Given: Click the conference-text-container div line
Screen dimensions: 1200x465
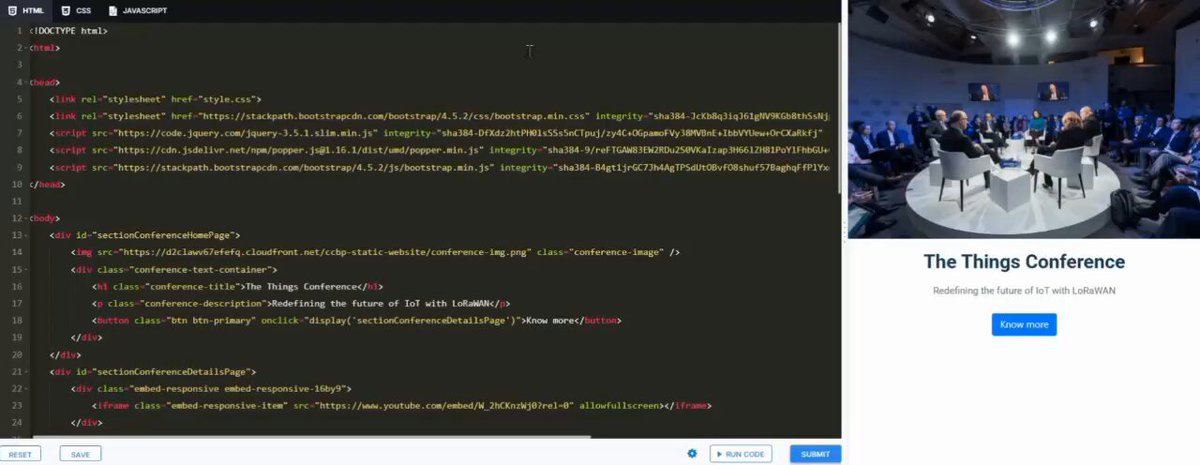Looking at the screenshot, I should (x=173, y=269).
